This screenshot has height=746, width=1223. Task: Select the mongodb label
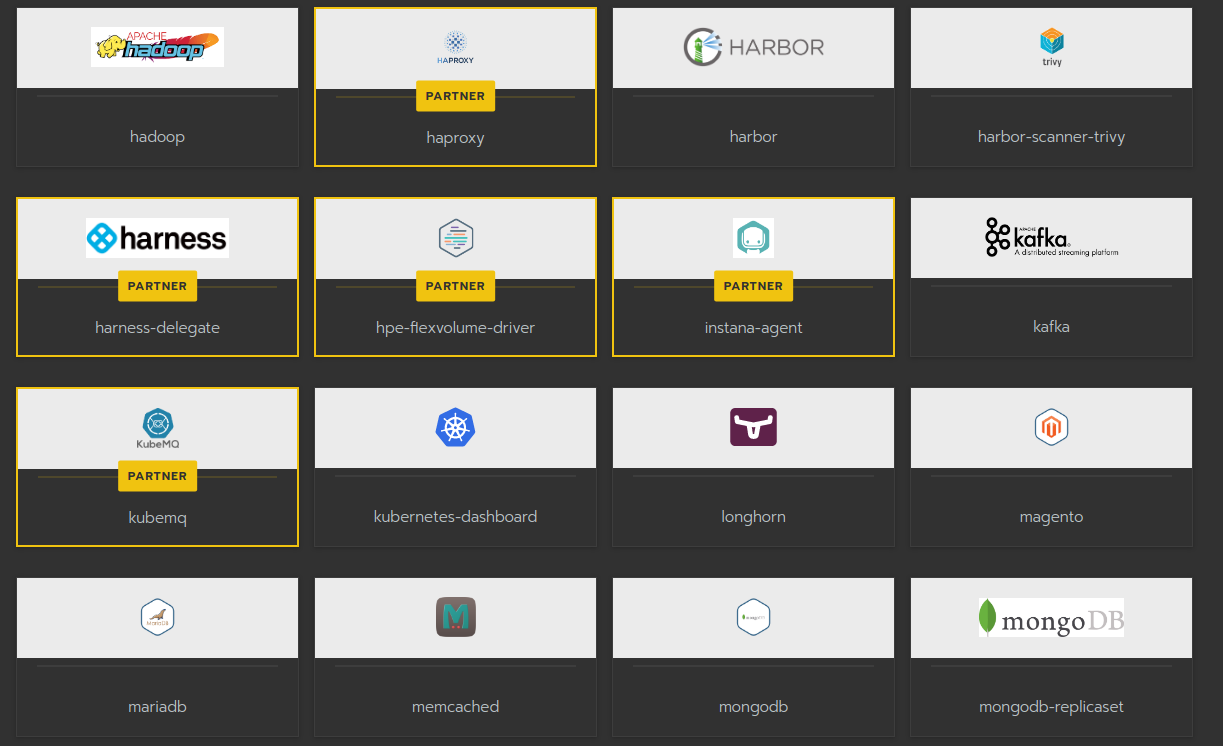click(753, 706)
